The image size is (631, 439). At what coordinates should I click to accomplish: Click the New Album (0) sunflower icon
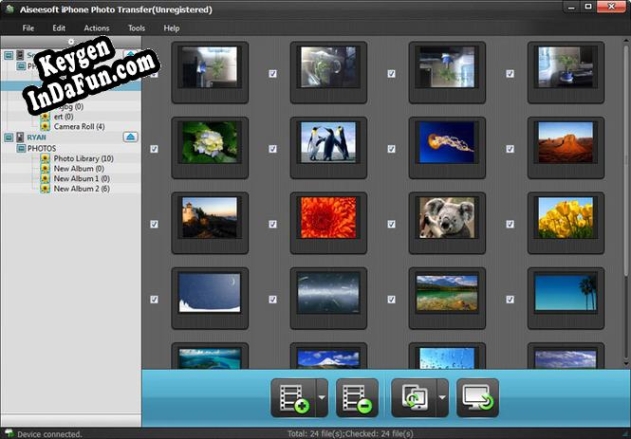point(45,169)
